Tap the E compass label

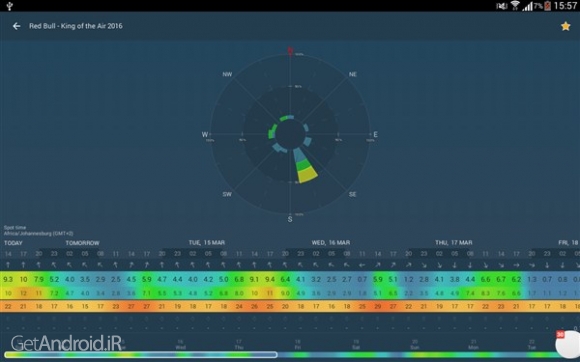coord(375,135)
